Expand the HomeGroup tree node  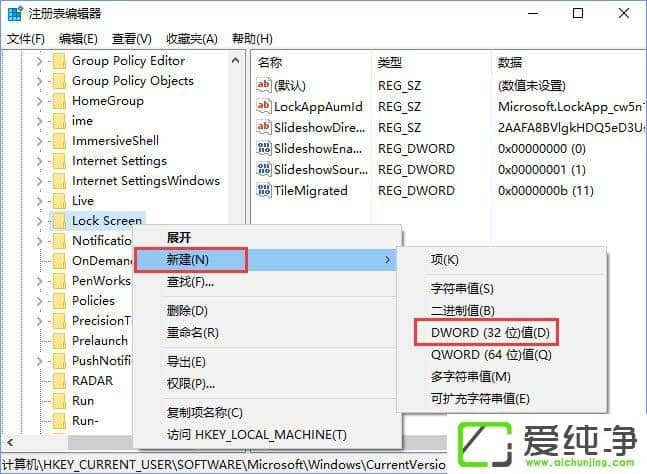pyautogui.click(x=39, y=101)
